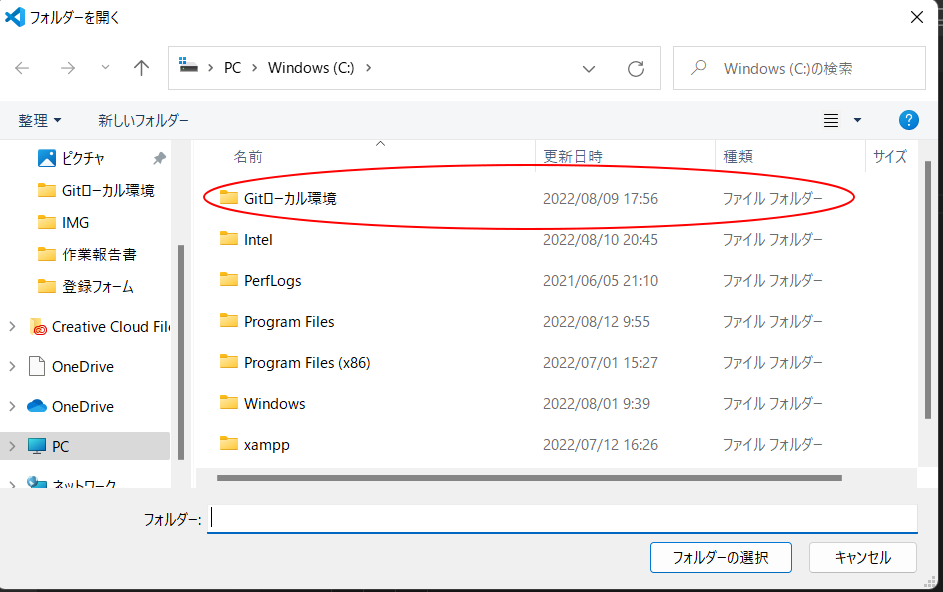
Task: Select the xampp folder
Action: click(x=266, y=444)
